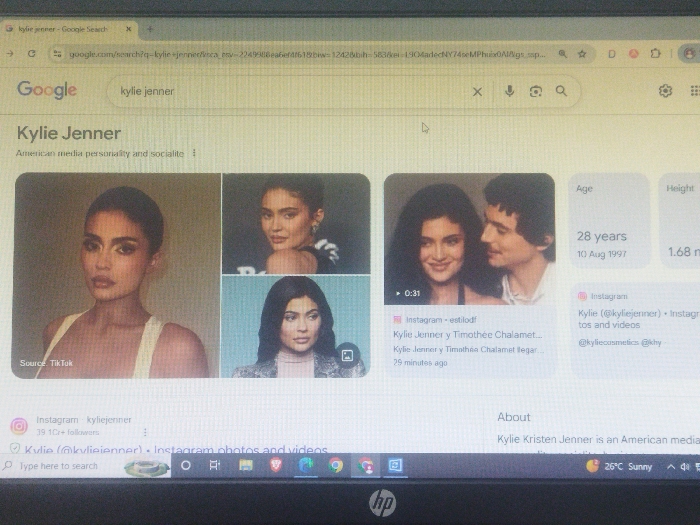Play the 0:31 Instagram video
The image size is (700, 525).
[x=469, y=239]
